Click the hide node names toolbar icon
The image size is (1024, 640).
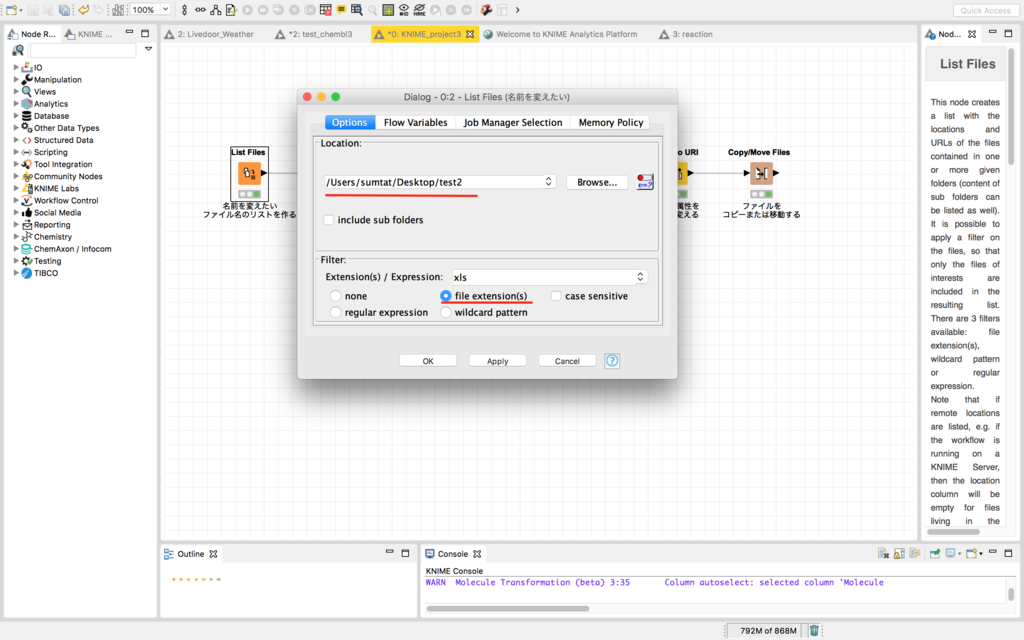tap(419, 10)
